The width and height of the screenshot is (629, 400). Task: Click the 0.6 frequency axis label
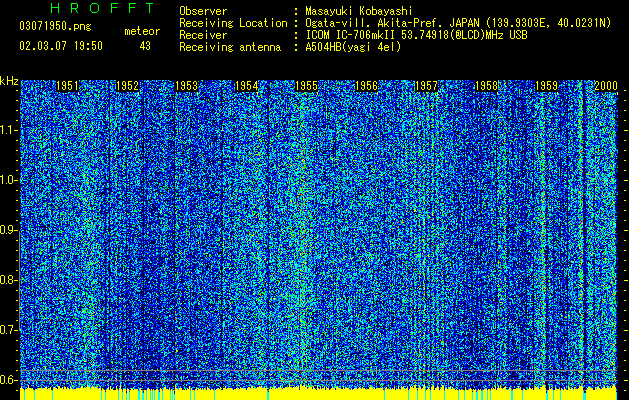(9, 380)
